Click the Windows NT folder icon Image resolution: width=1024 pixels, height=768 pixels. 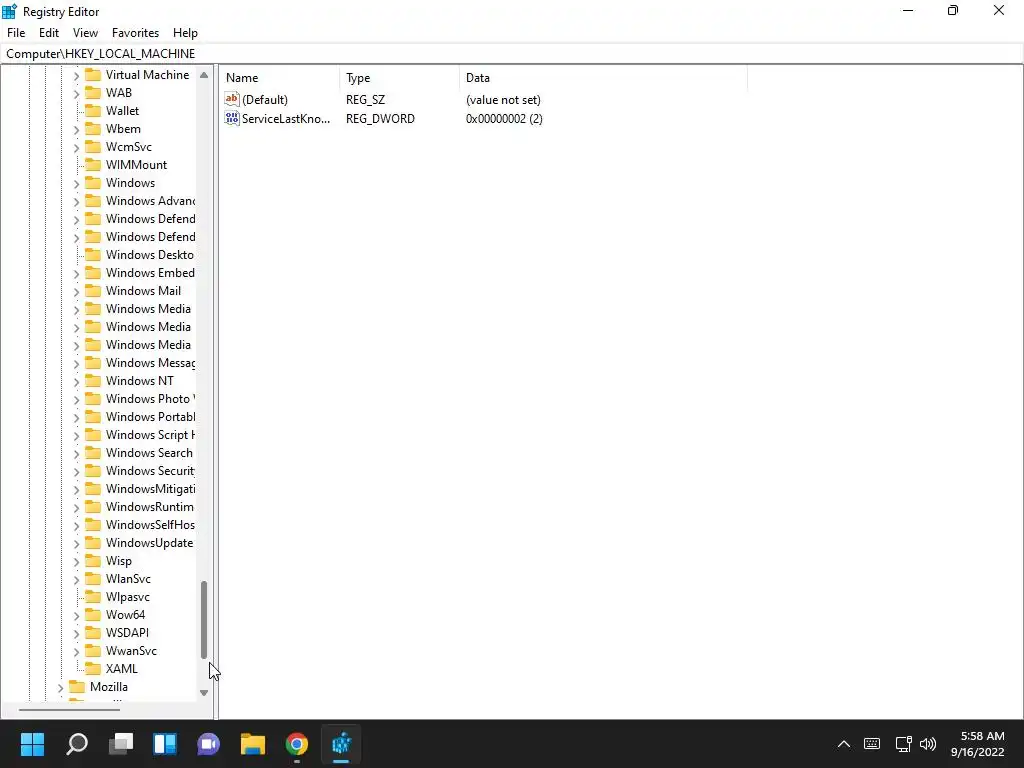pyautogui.click(x=93, y=380)
